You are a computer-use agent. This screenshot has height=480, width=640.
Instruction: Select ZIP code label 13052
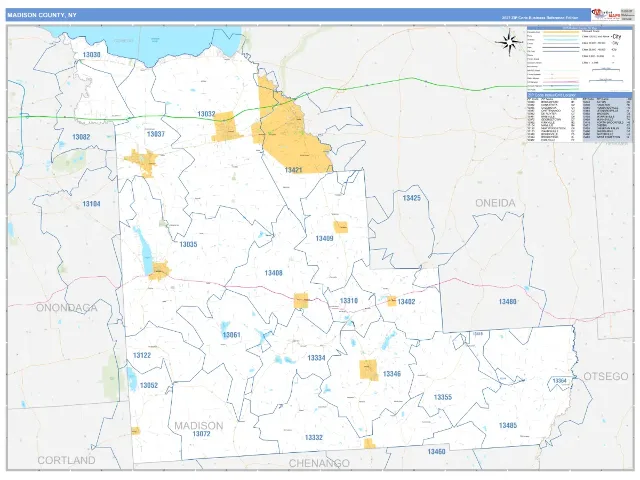click(x=149, y=385)
